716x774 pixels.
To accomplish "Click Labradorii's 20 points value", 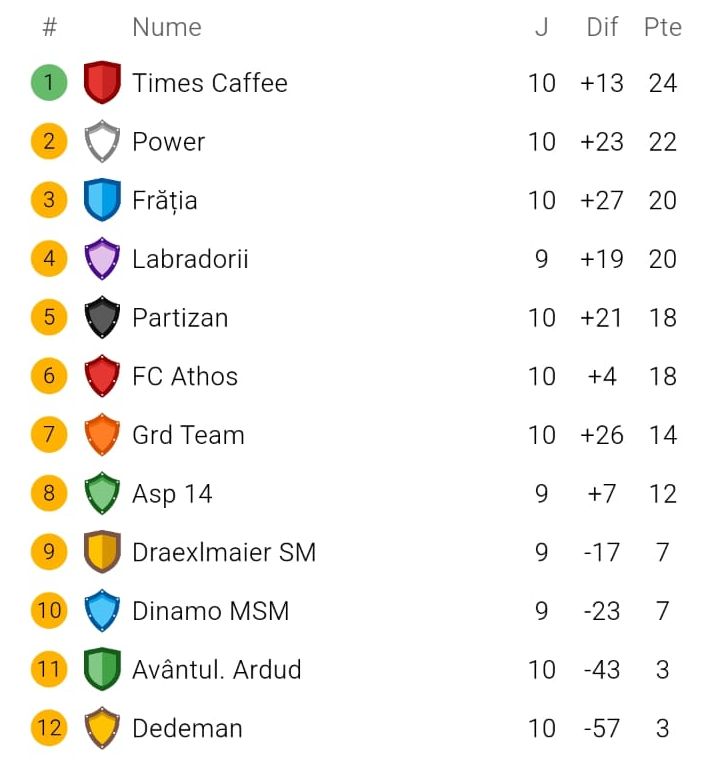I will [663, 259].
